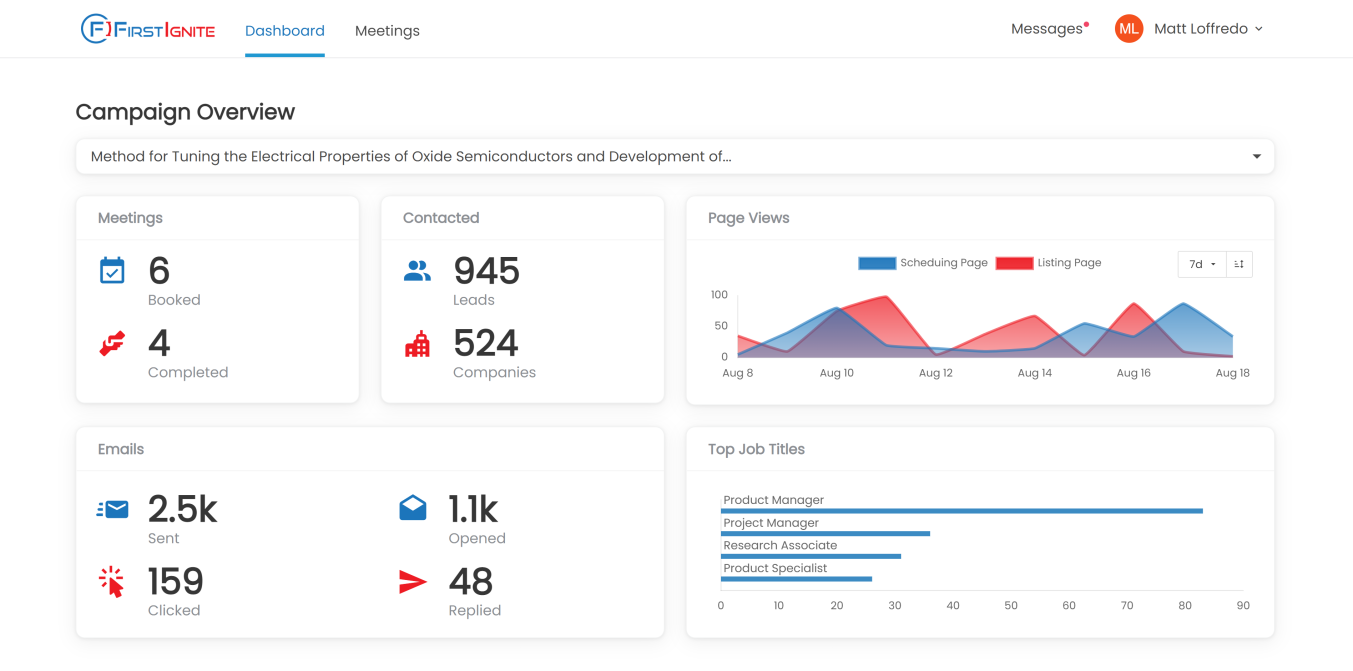Click the FirstIgnite logo
The width and height of the screenshot is (1353, 671).
click(148, 29)
